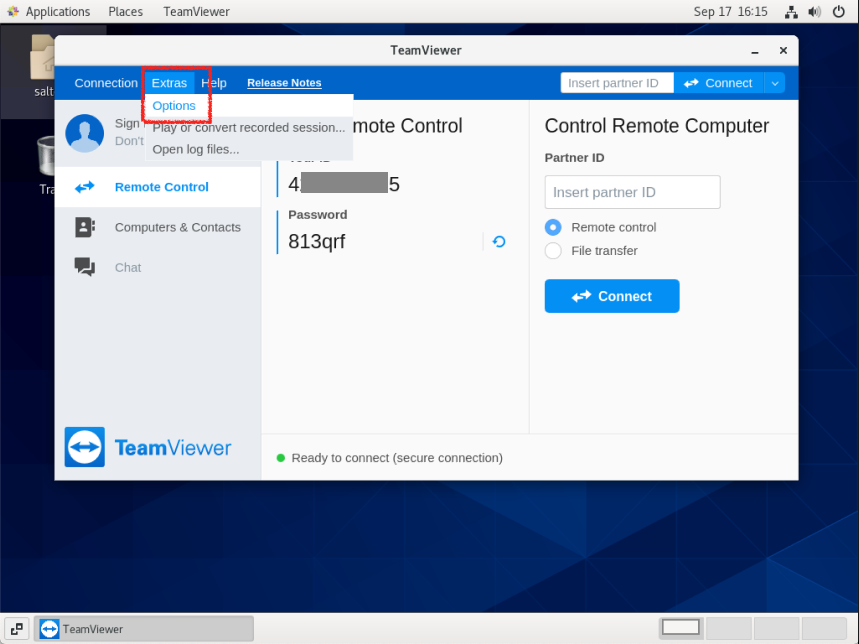
Task: Click the TeamViewer logo at sidebar bottom
Action: point(148,447)
